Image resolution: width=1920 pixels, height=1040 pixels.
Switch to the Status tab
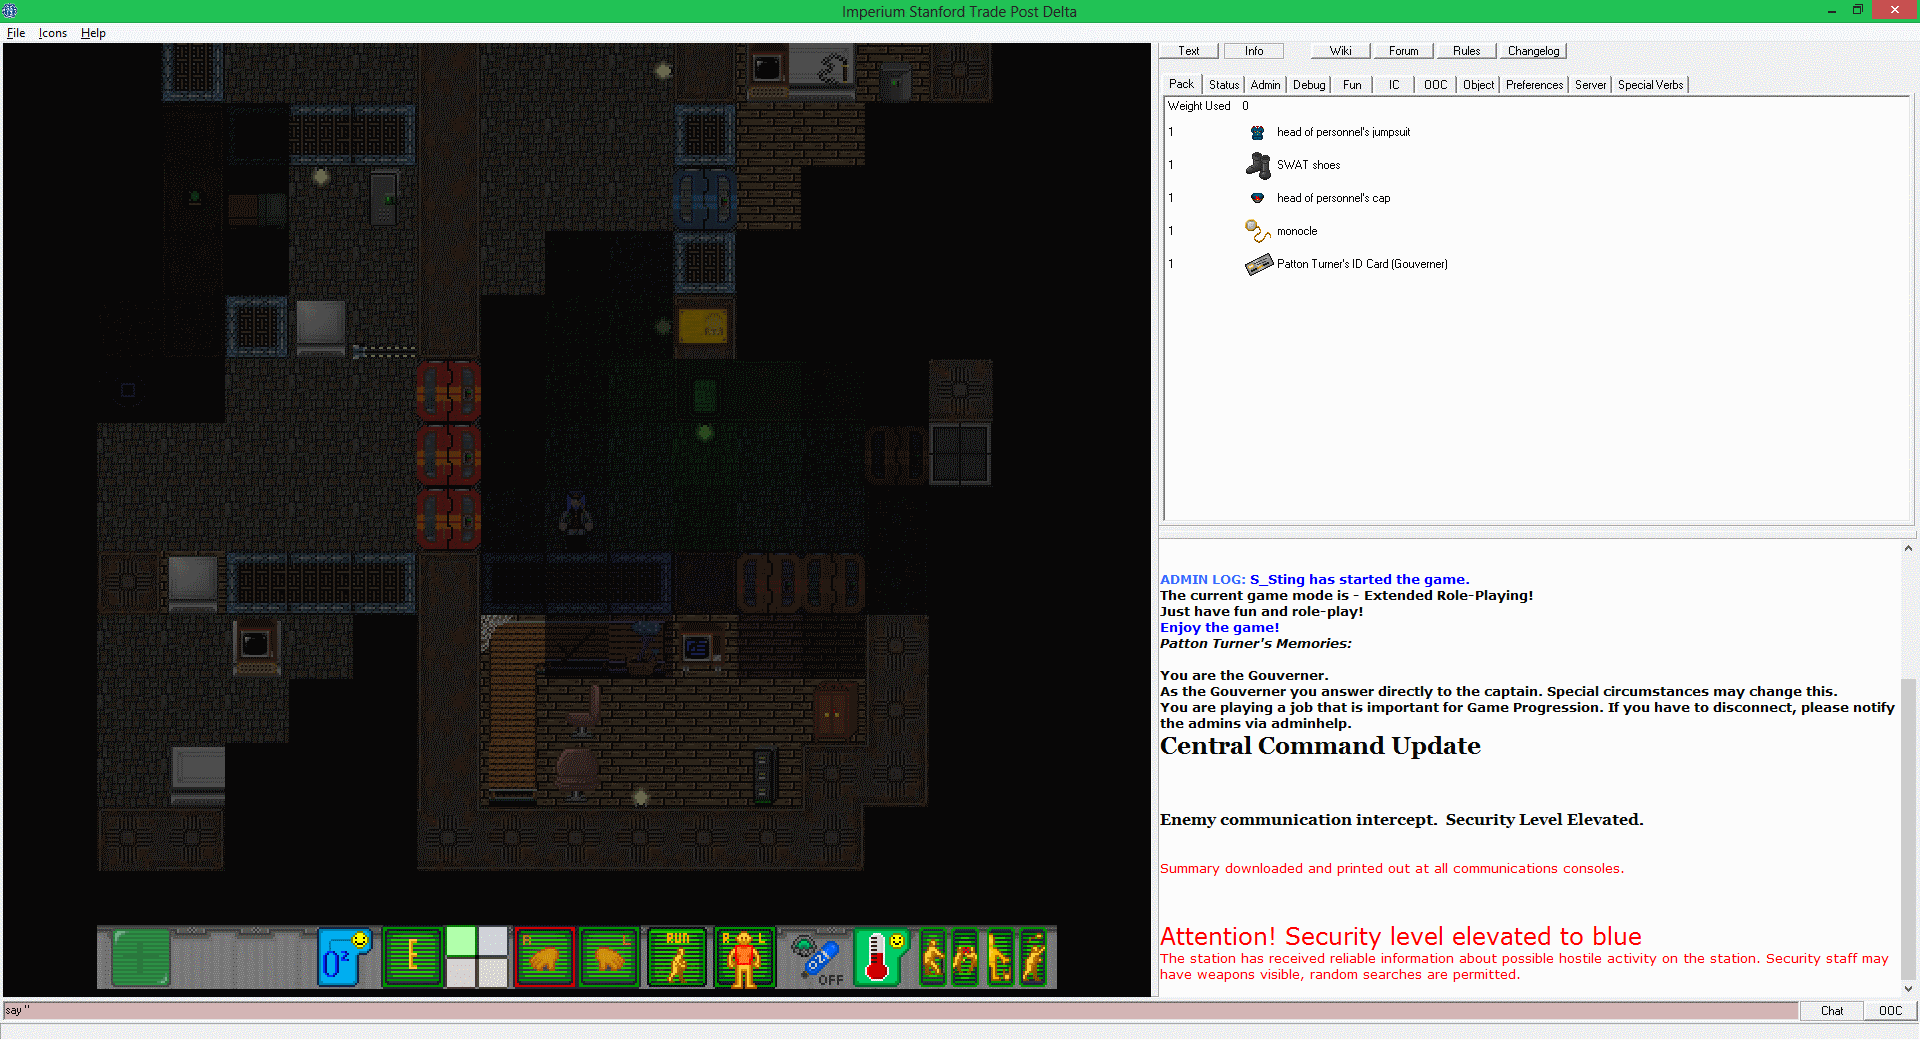pos(1224,85)
